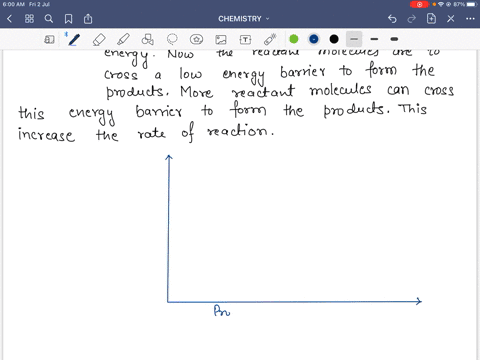Select the Eraser tool

[99, 40]
